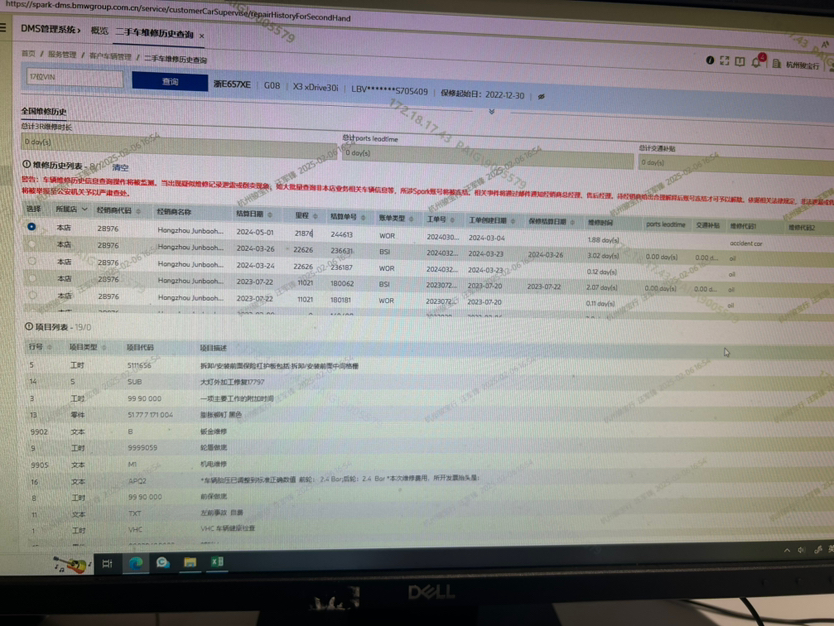Open the book manual icon

pos(740,62)
